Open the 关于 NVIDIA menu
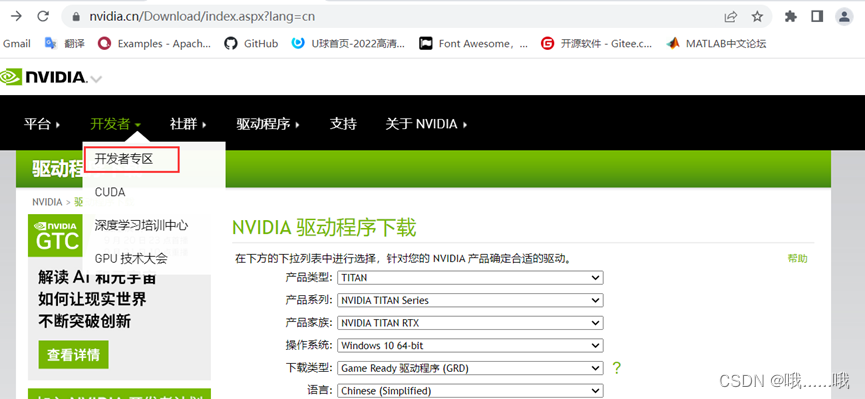865x399 pixels. [x=426, y=124]
